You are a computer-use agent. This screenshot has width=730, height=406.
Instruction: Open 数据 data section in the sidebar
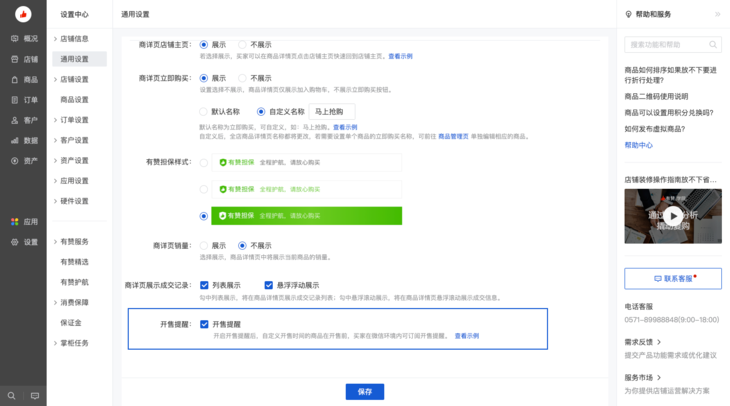point(24,141)
